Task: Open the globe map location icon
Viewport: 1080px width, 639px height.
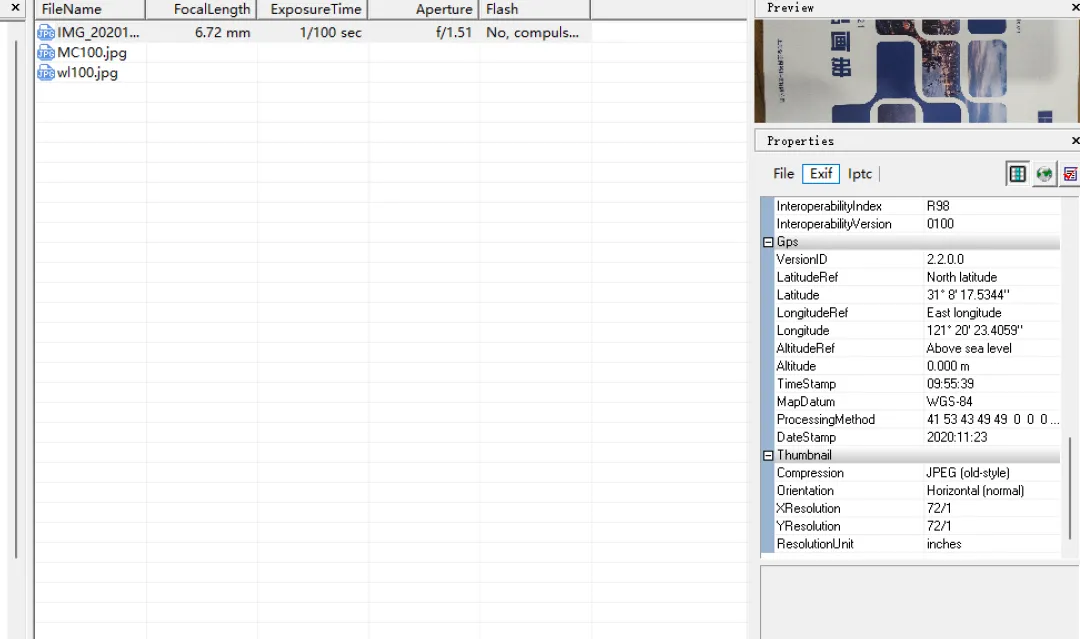Action: pyautogui.click(x=1044, y=174)
